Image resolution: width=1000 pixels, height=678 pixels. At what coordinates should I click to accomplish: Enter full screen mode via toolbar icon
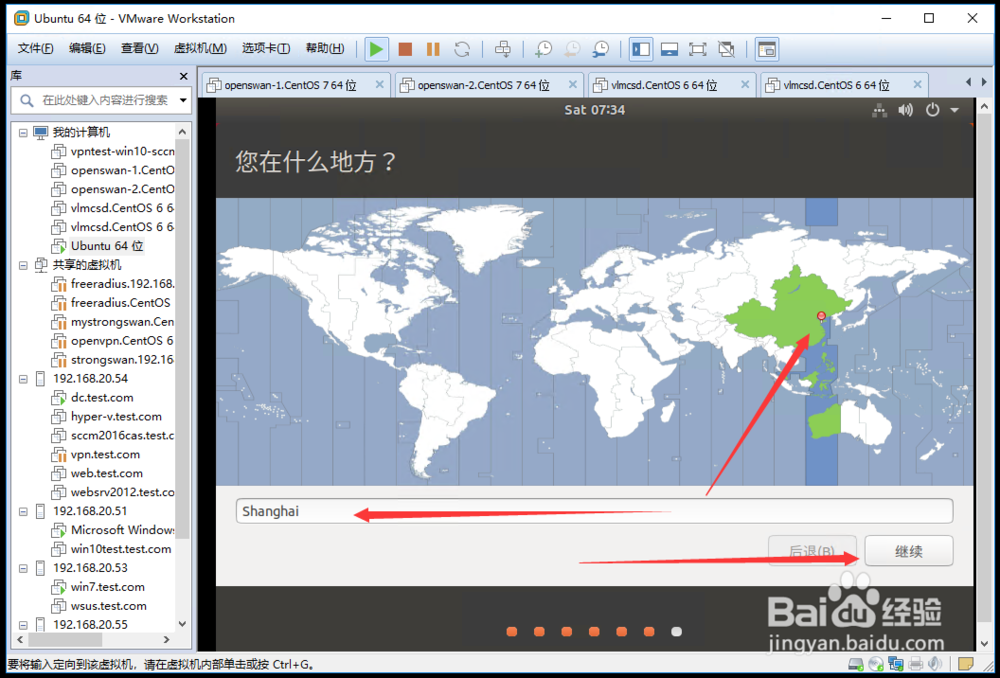point(697,49)
